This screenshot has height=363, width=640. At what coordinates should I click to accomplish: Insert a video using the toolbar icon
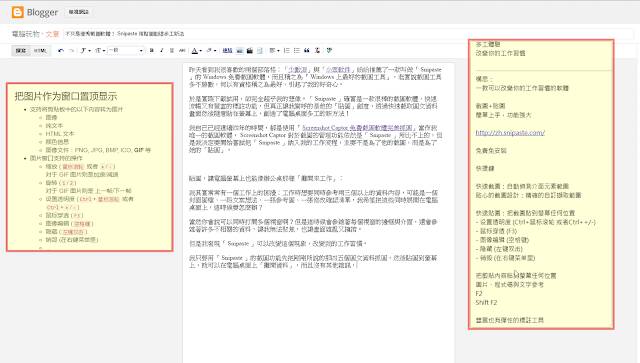tap(250, 51)
